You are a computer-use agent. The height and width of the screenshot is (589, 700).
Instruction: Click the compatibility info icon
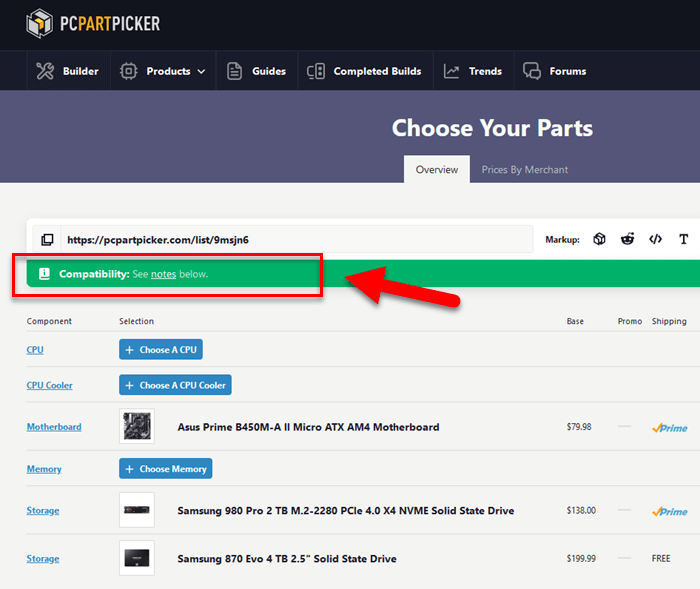tap(44, 274)
